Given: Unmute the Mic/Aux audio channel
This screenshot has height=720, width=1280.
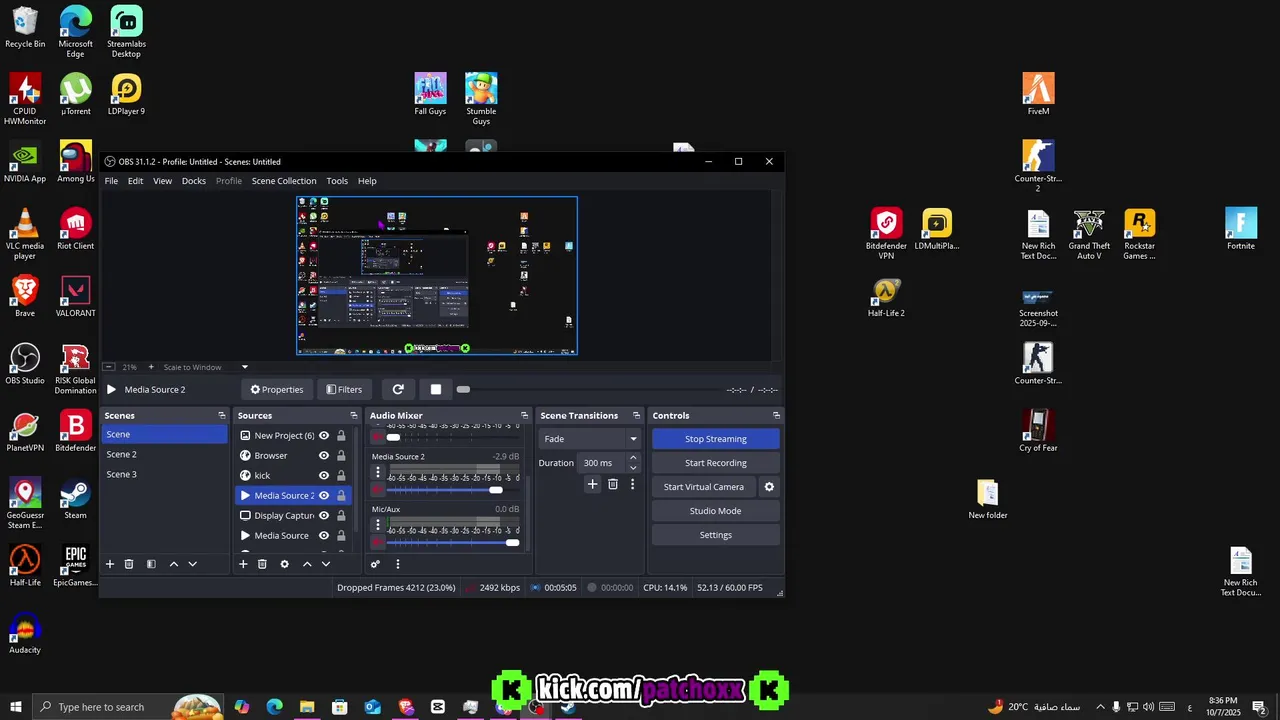Looking at the screenshot, I should pos(377,542).
